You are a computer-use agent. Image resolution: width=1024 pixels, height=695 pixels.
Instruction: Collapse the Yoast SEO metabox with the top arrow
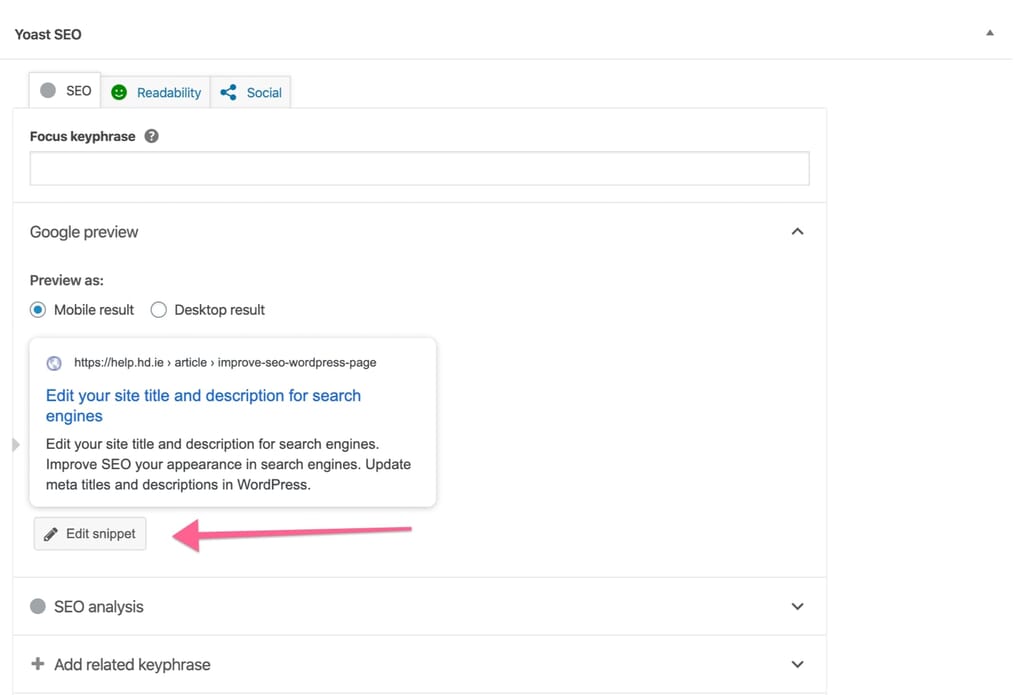(x=990, y=33)
